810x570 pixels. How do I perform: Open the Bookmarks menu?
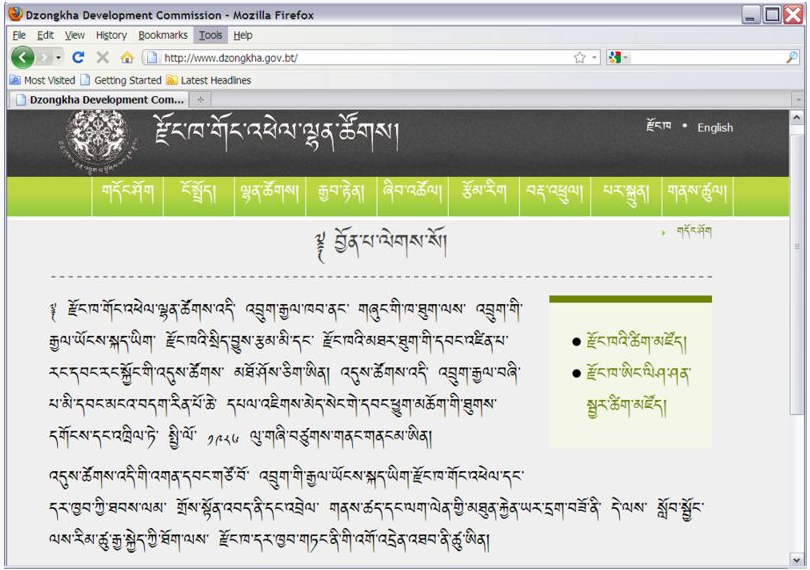click(163, 35)
